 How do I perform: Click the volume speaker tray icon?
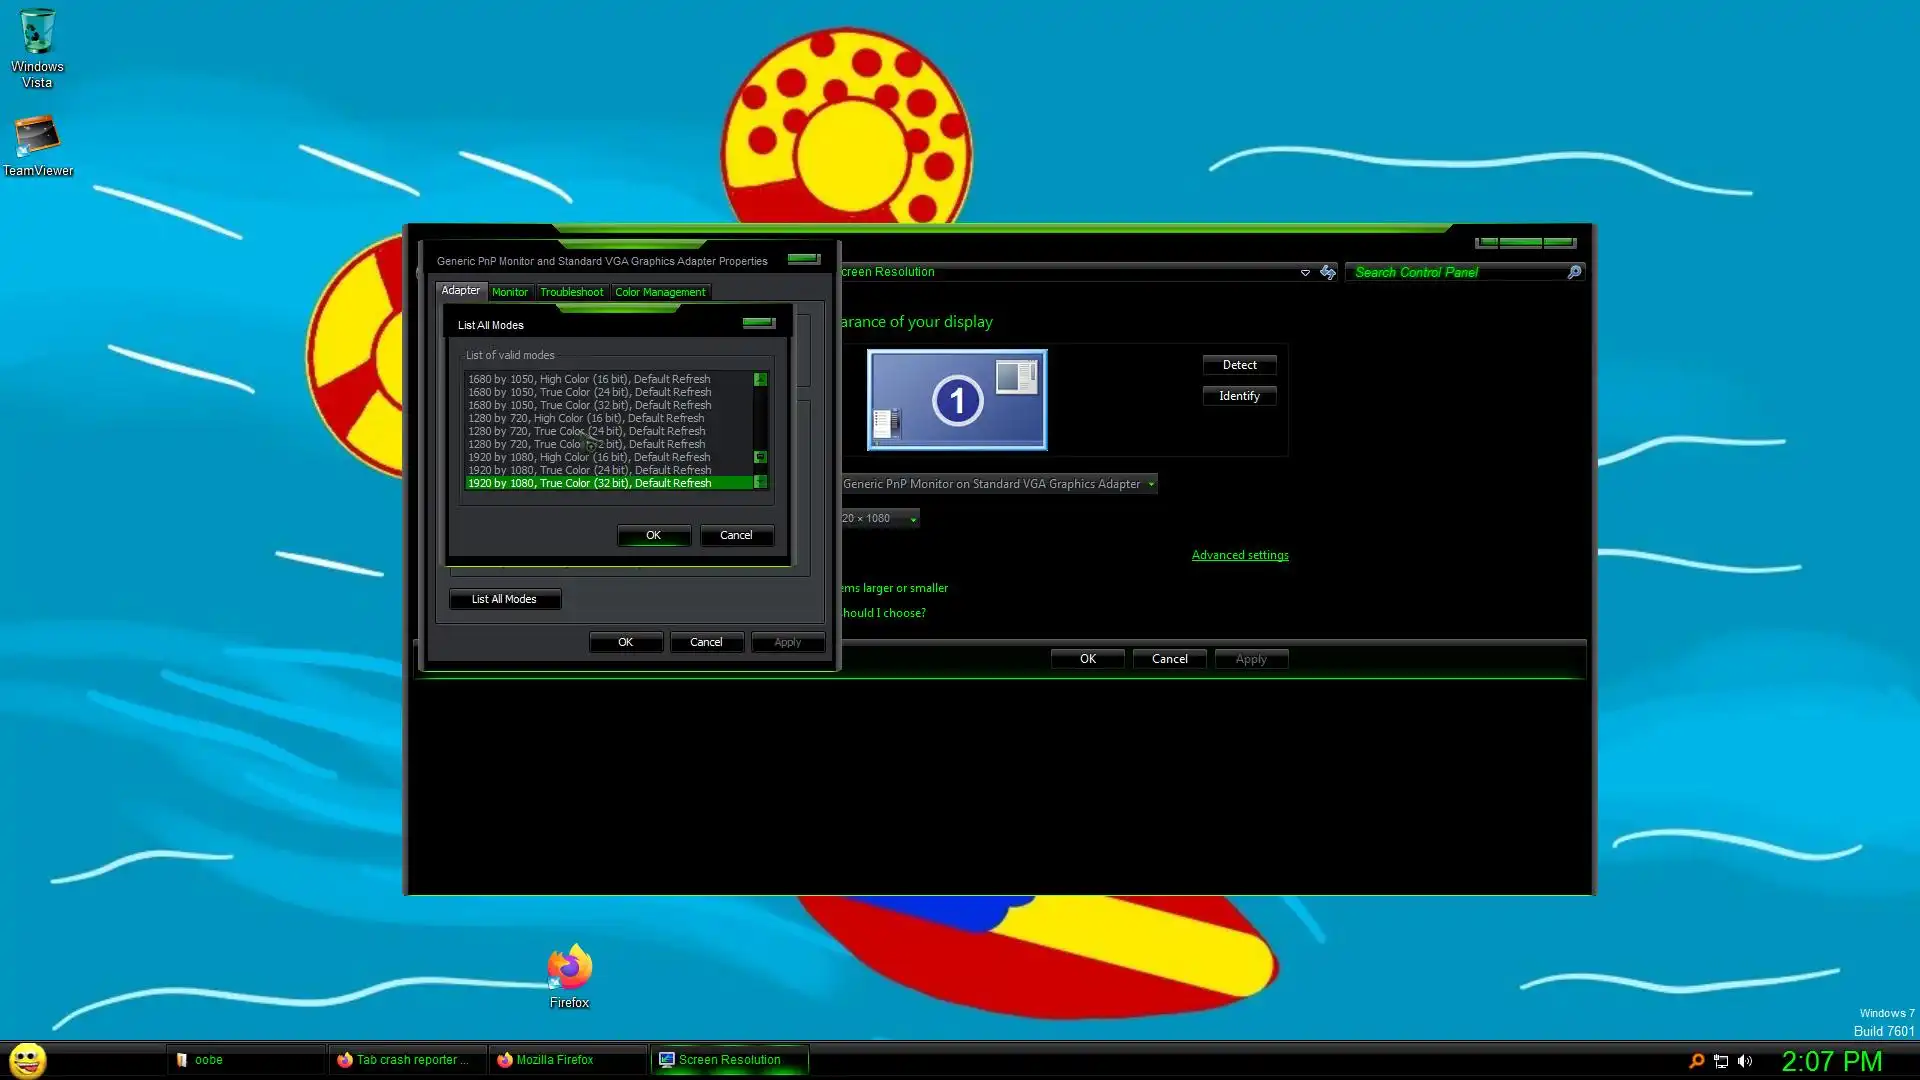(x=1745, y=1061)
